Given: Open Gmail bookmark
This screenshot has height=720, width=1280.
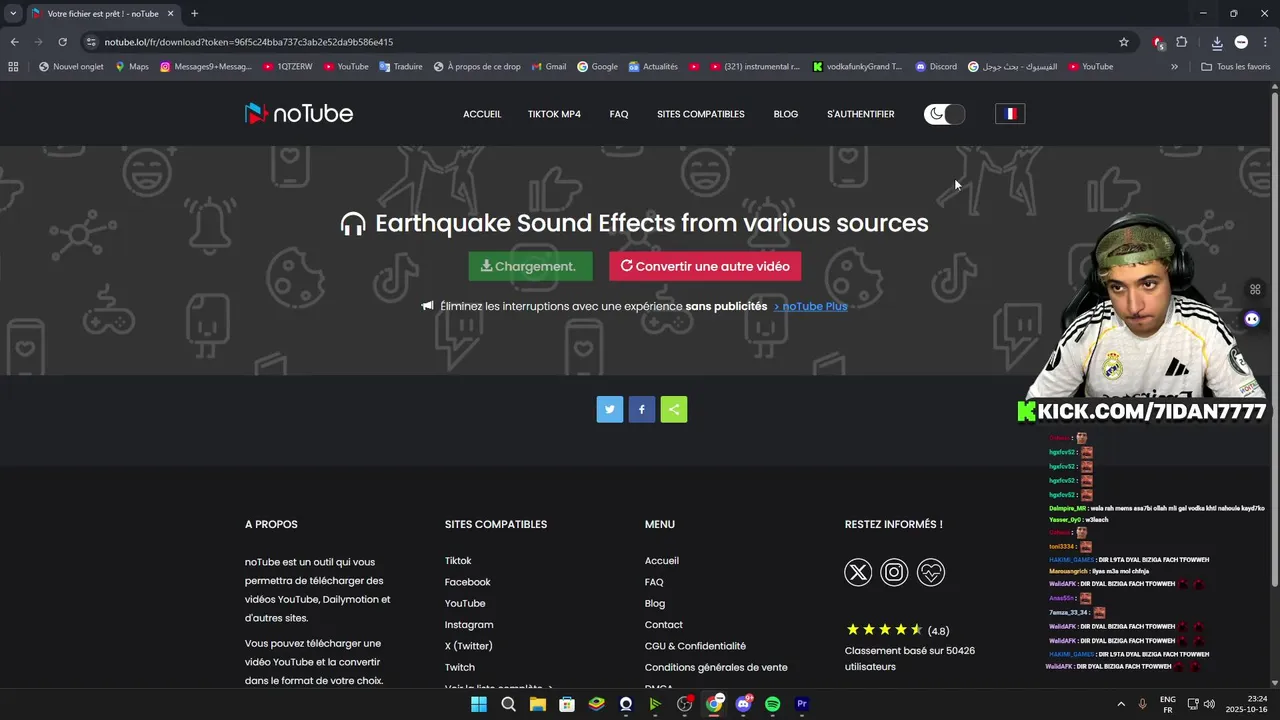Looking at the screenshot, I should (548, 67).
